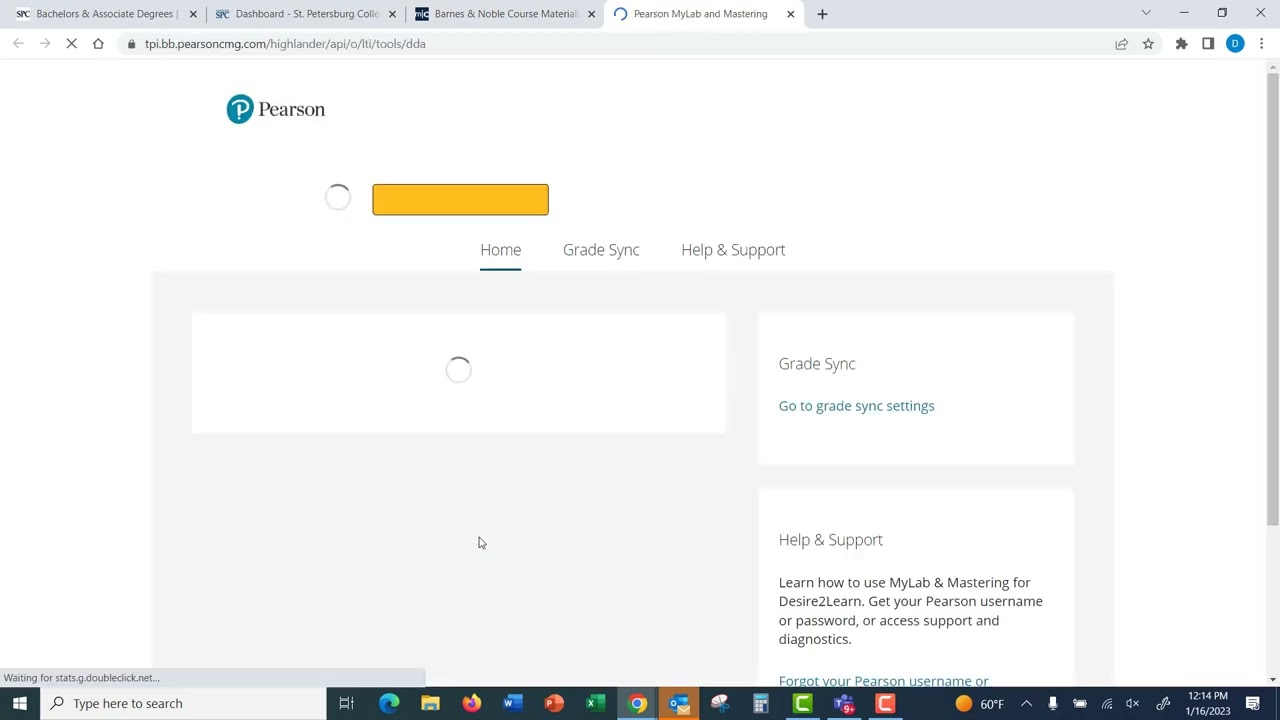Click the Windows search box

(183, 703)
